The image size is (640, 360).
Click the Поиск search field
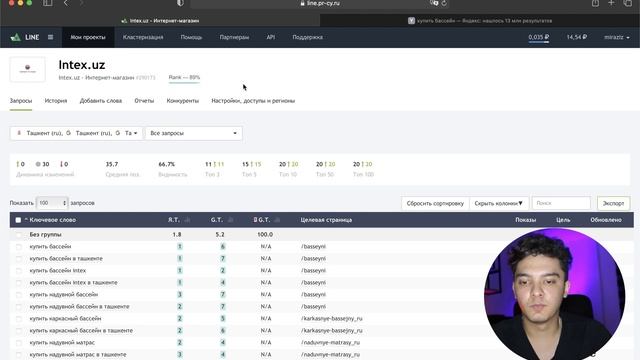pyautogui.click(x=561, y=203)
